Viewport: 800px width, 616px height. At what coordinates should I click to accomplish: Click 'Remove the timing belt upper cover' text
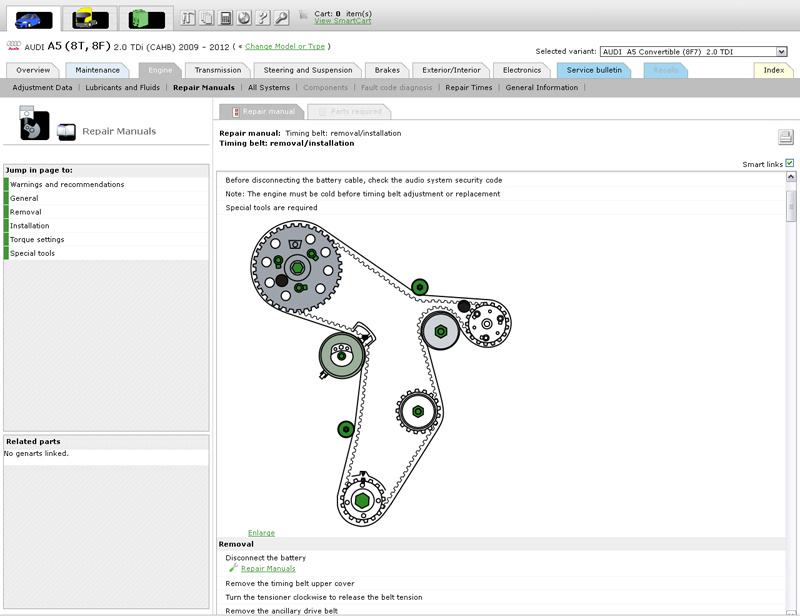290,583
